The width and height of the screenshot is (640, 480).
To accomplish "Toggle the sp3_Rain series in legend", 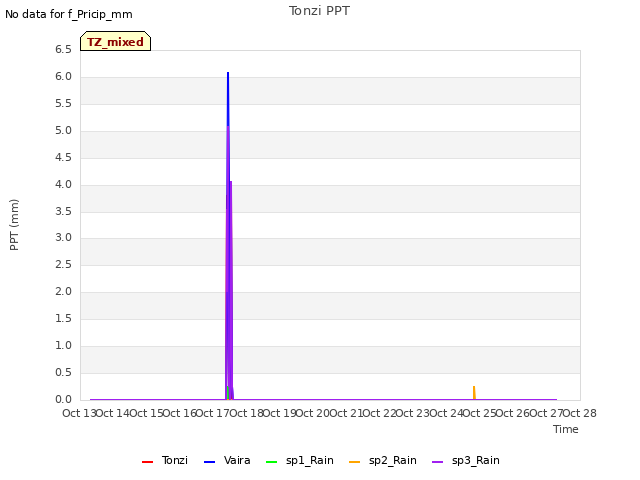I will pos(466,460).
